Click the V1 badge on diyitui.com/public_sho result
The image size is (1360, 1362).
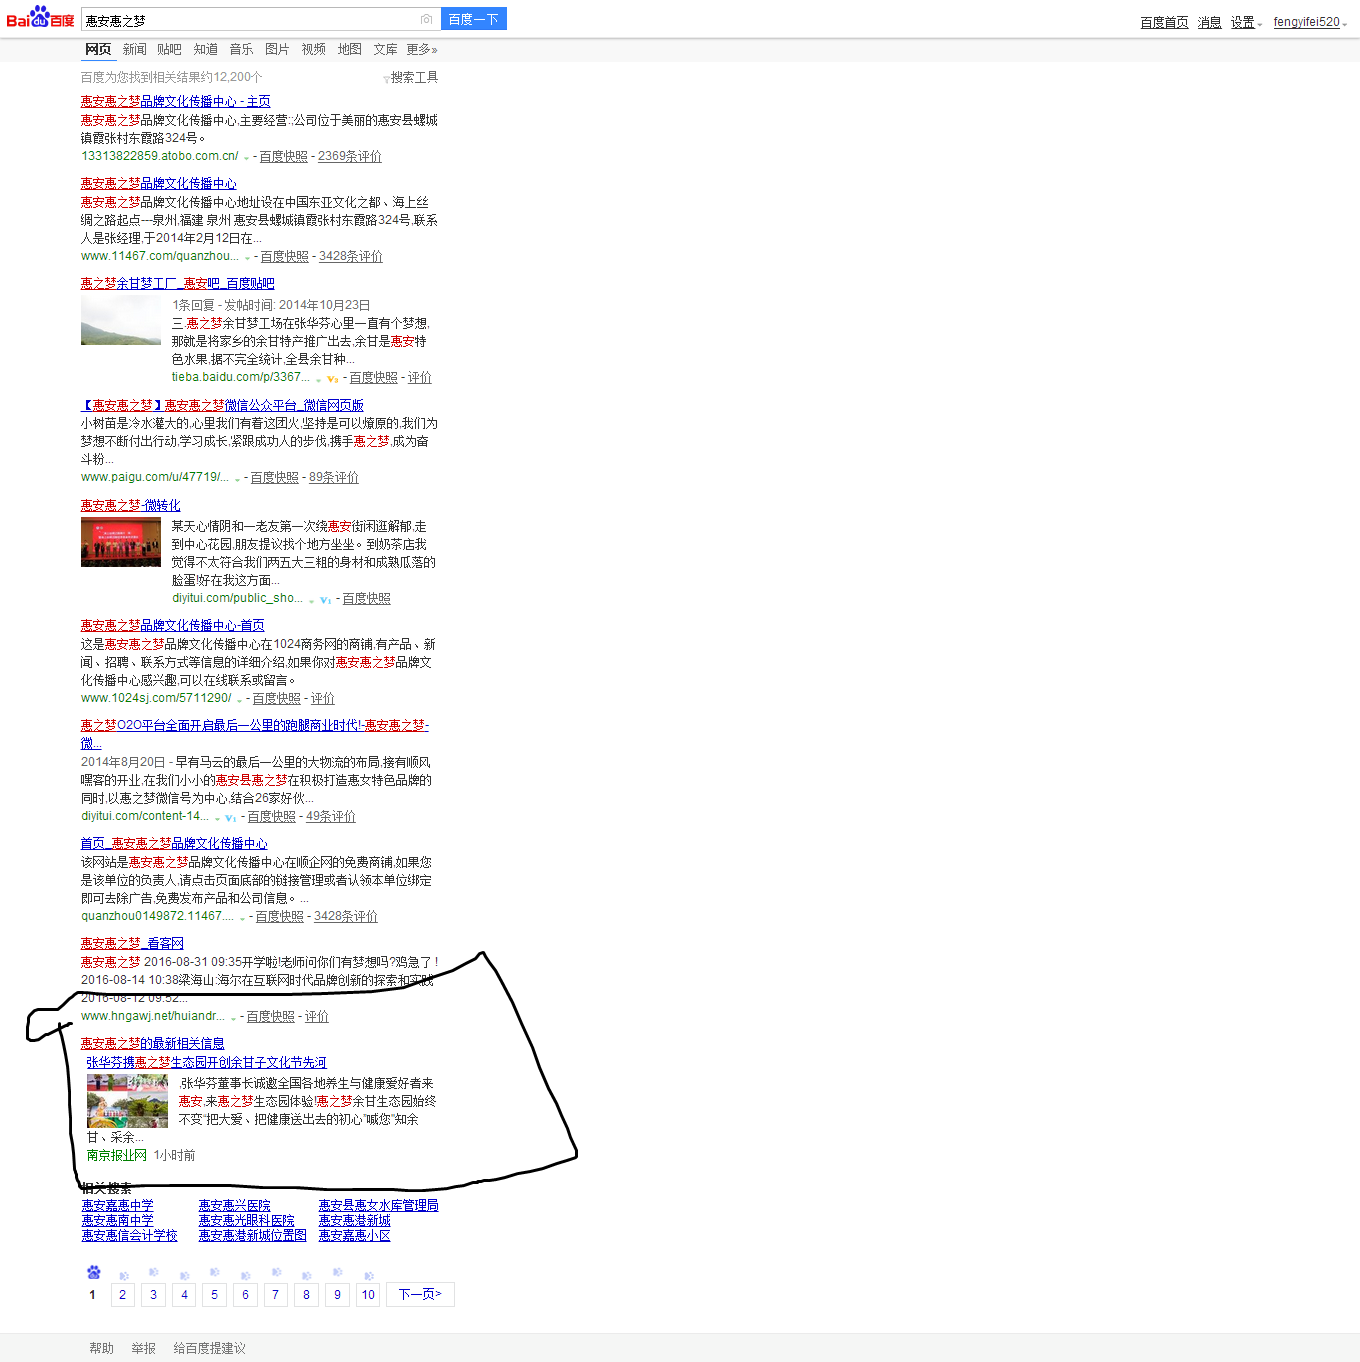click(x=326, y=600)
